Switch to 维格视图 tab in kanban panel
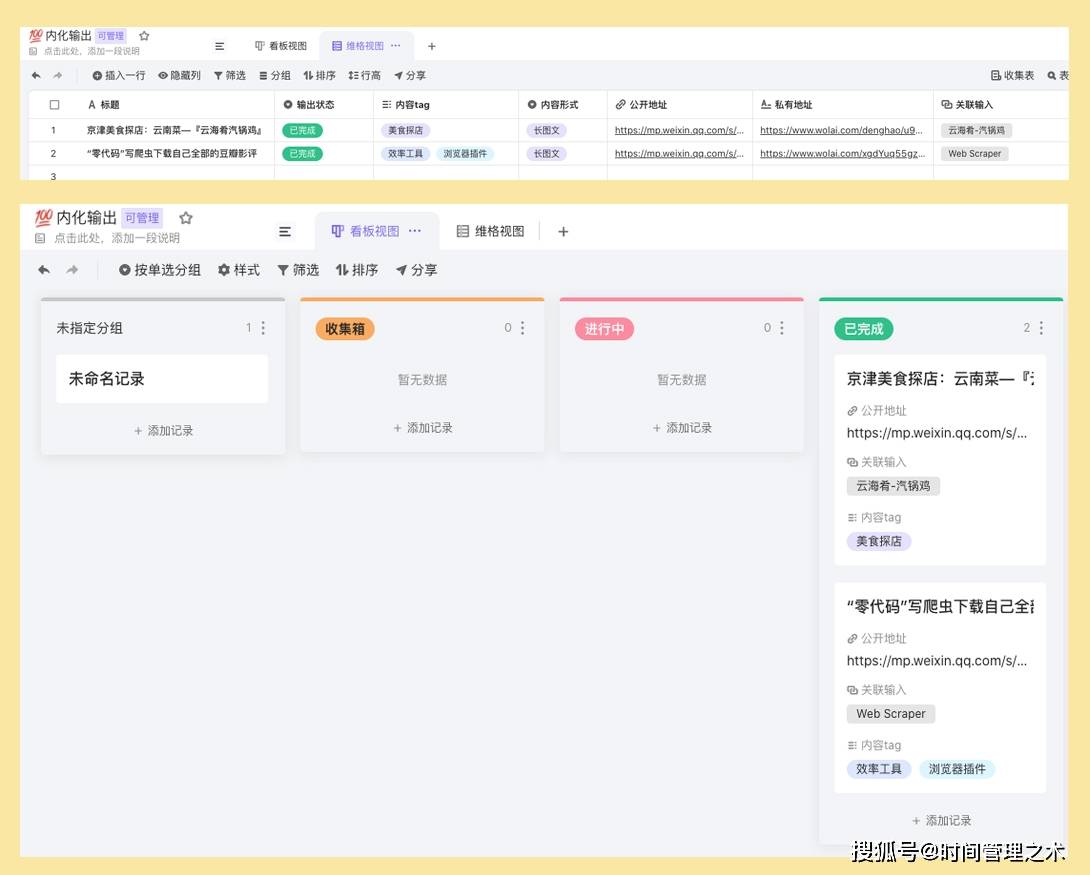 coord(491,231)
